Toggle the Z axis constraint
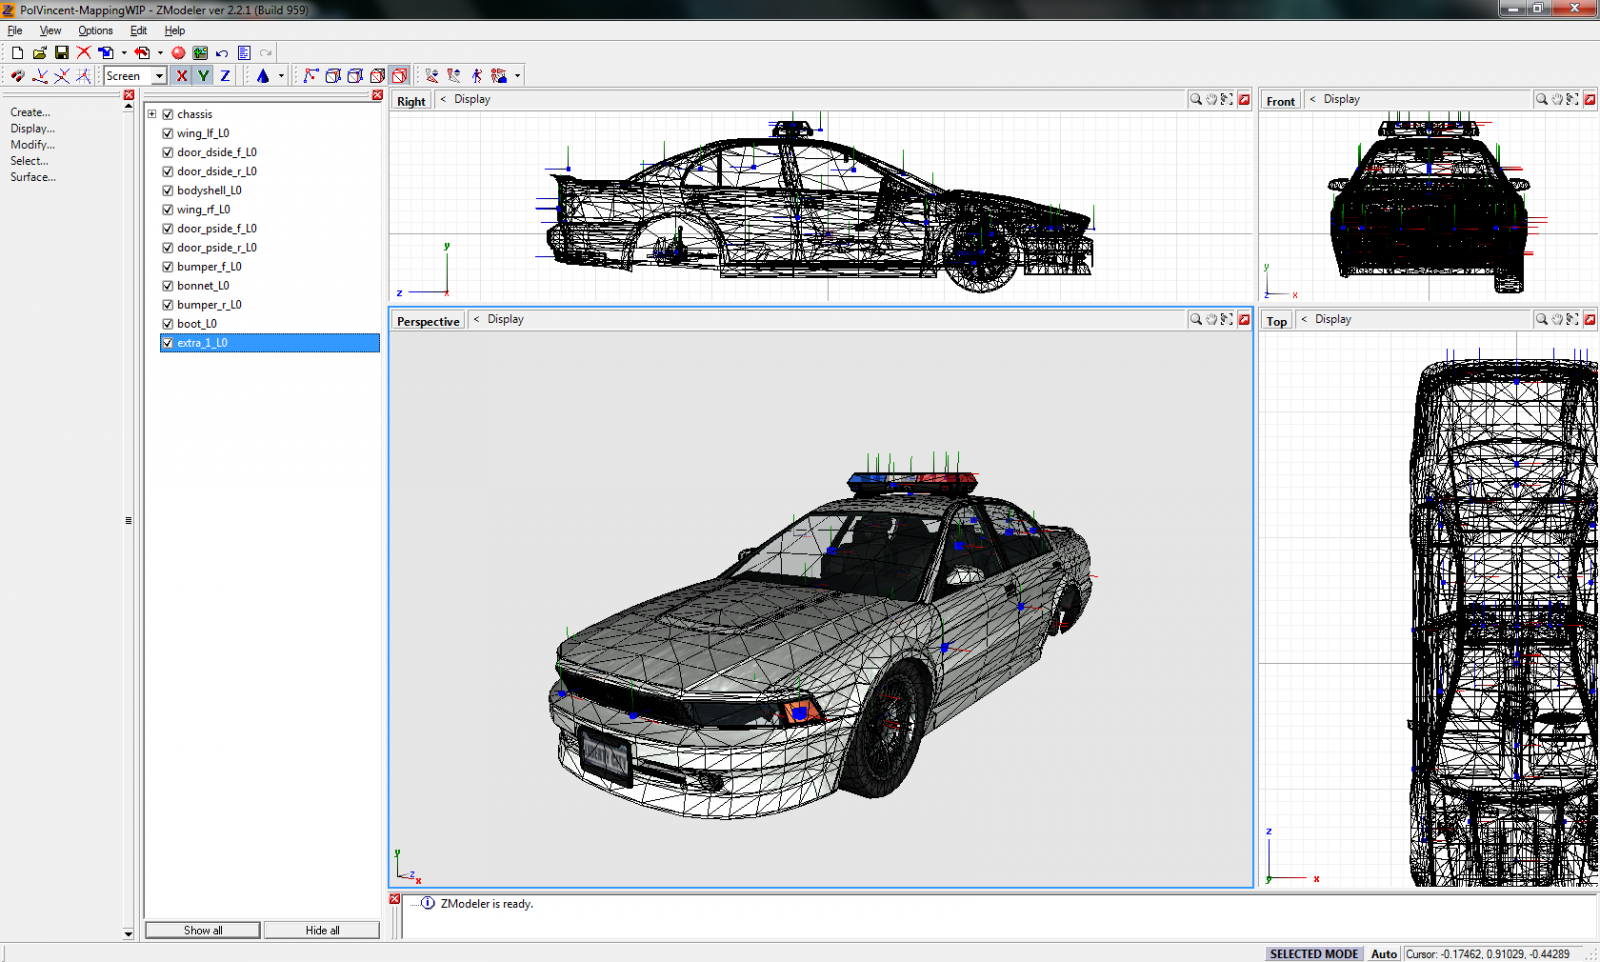This screenshot has height=962, width=1600. click(225, 76)
